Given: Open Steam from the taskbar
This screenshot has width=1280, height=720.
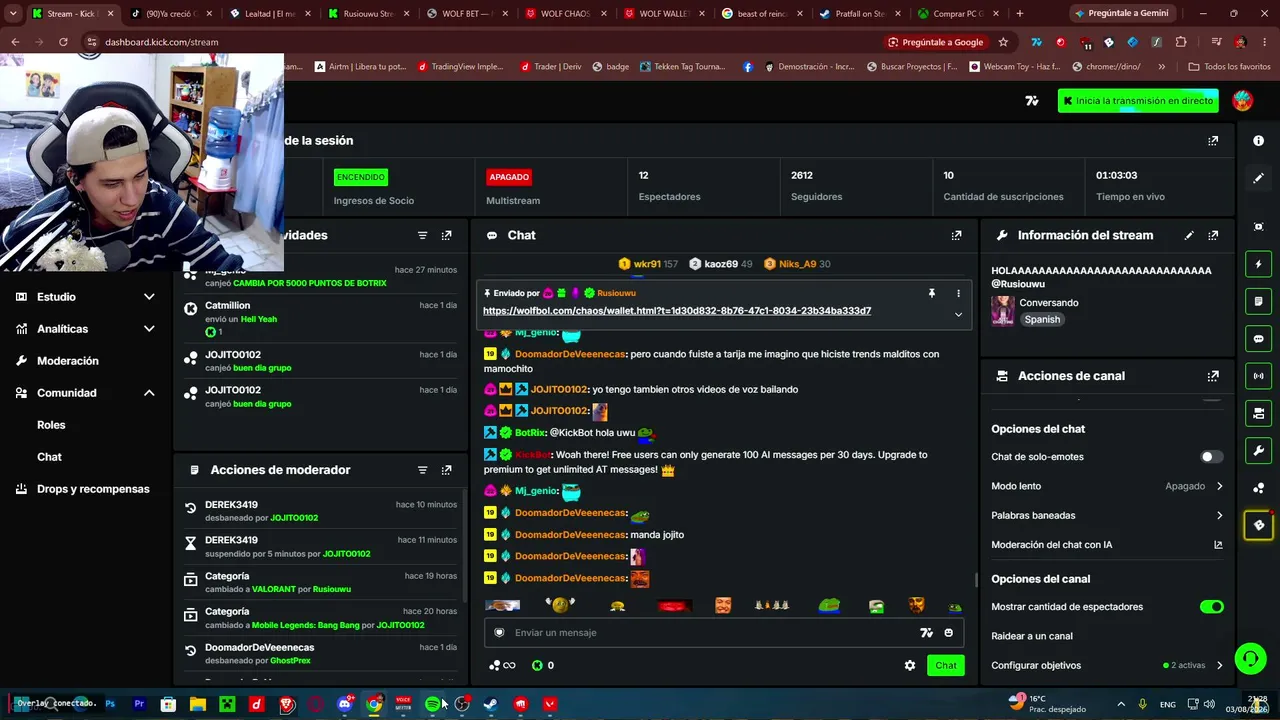Looking at the screenshot, I should point(491,704).
